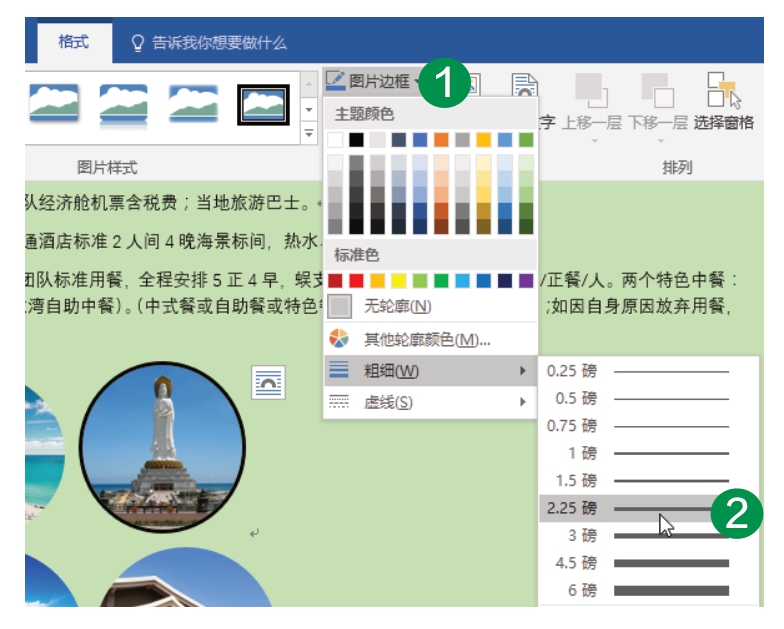Screen dimensions: 784x629
Task: Pick the white theme color swatch
Action: point(335,140)
